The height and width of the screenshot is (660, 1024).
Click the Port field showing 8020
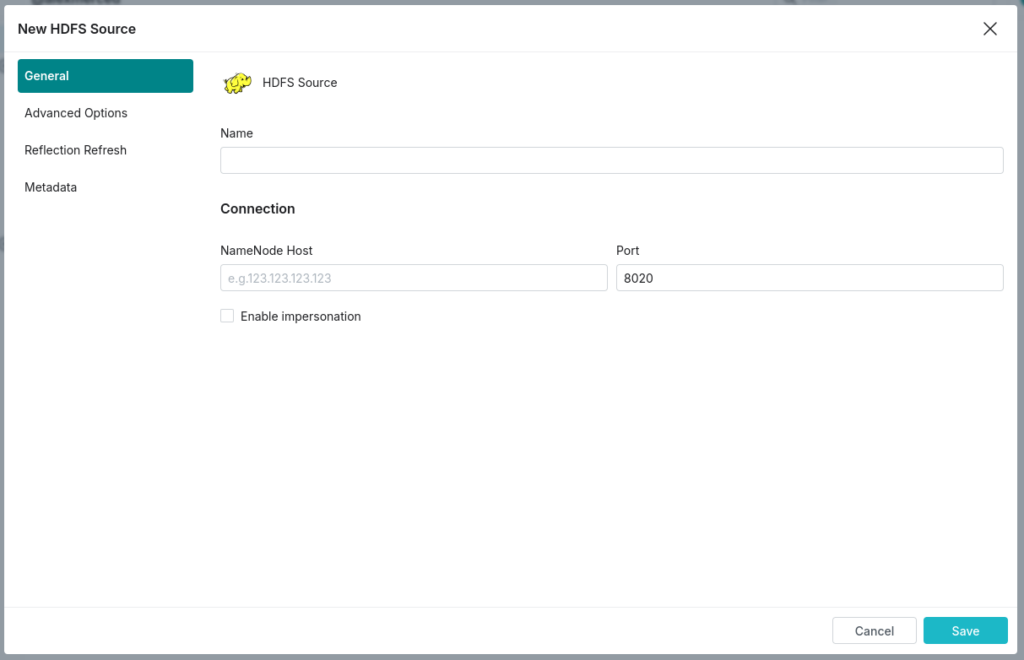810,278
